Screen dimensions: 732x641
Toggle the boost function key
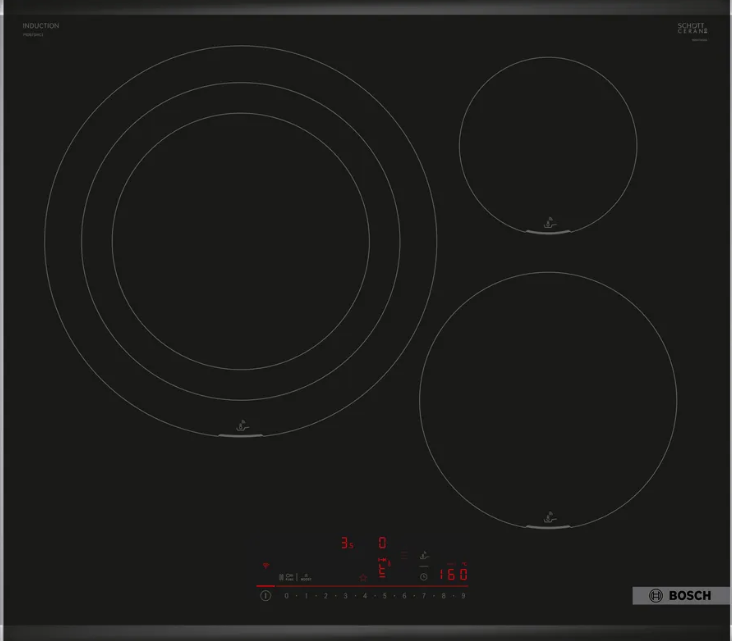[307, 577]
